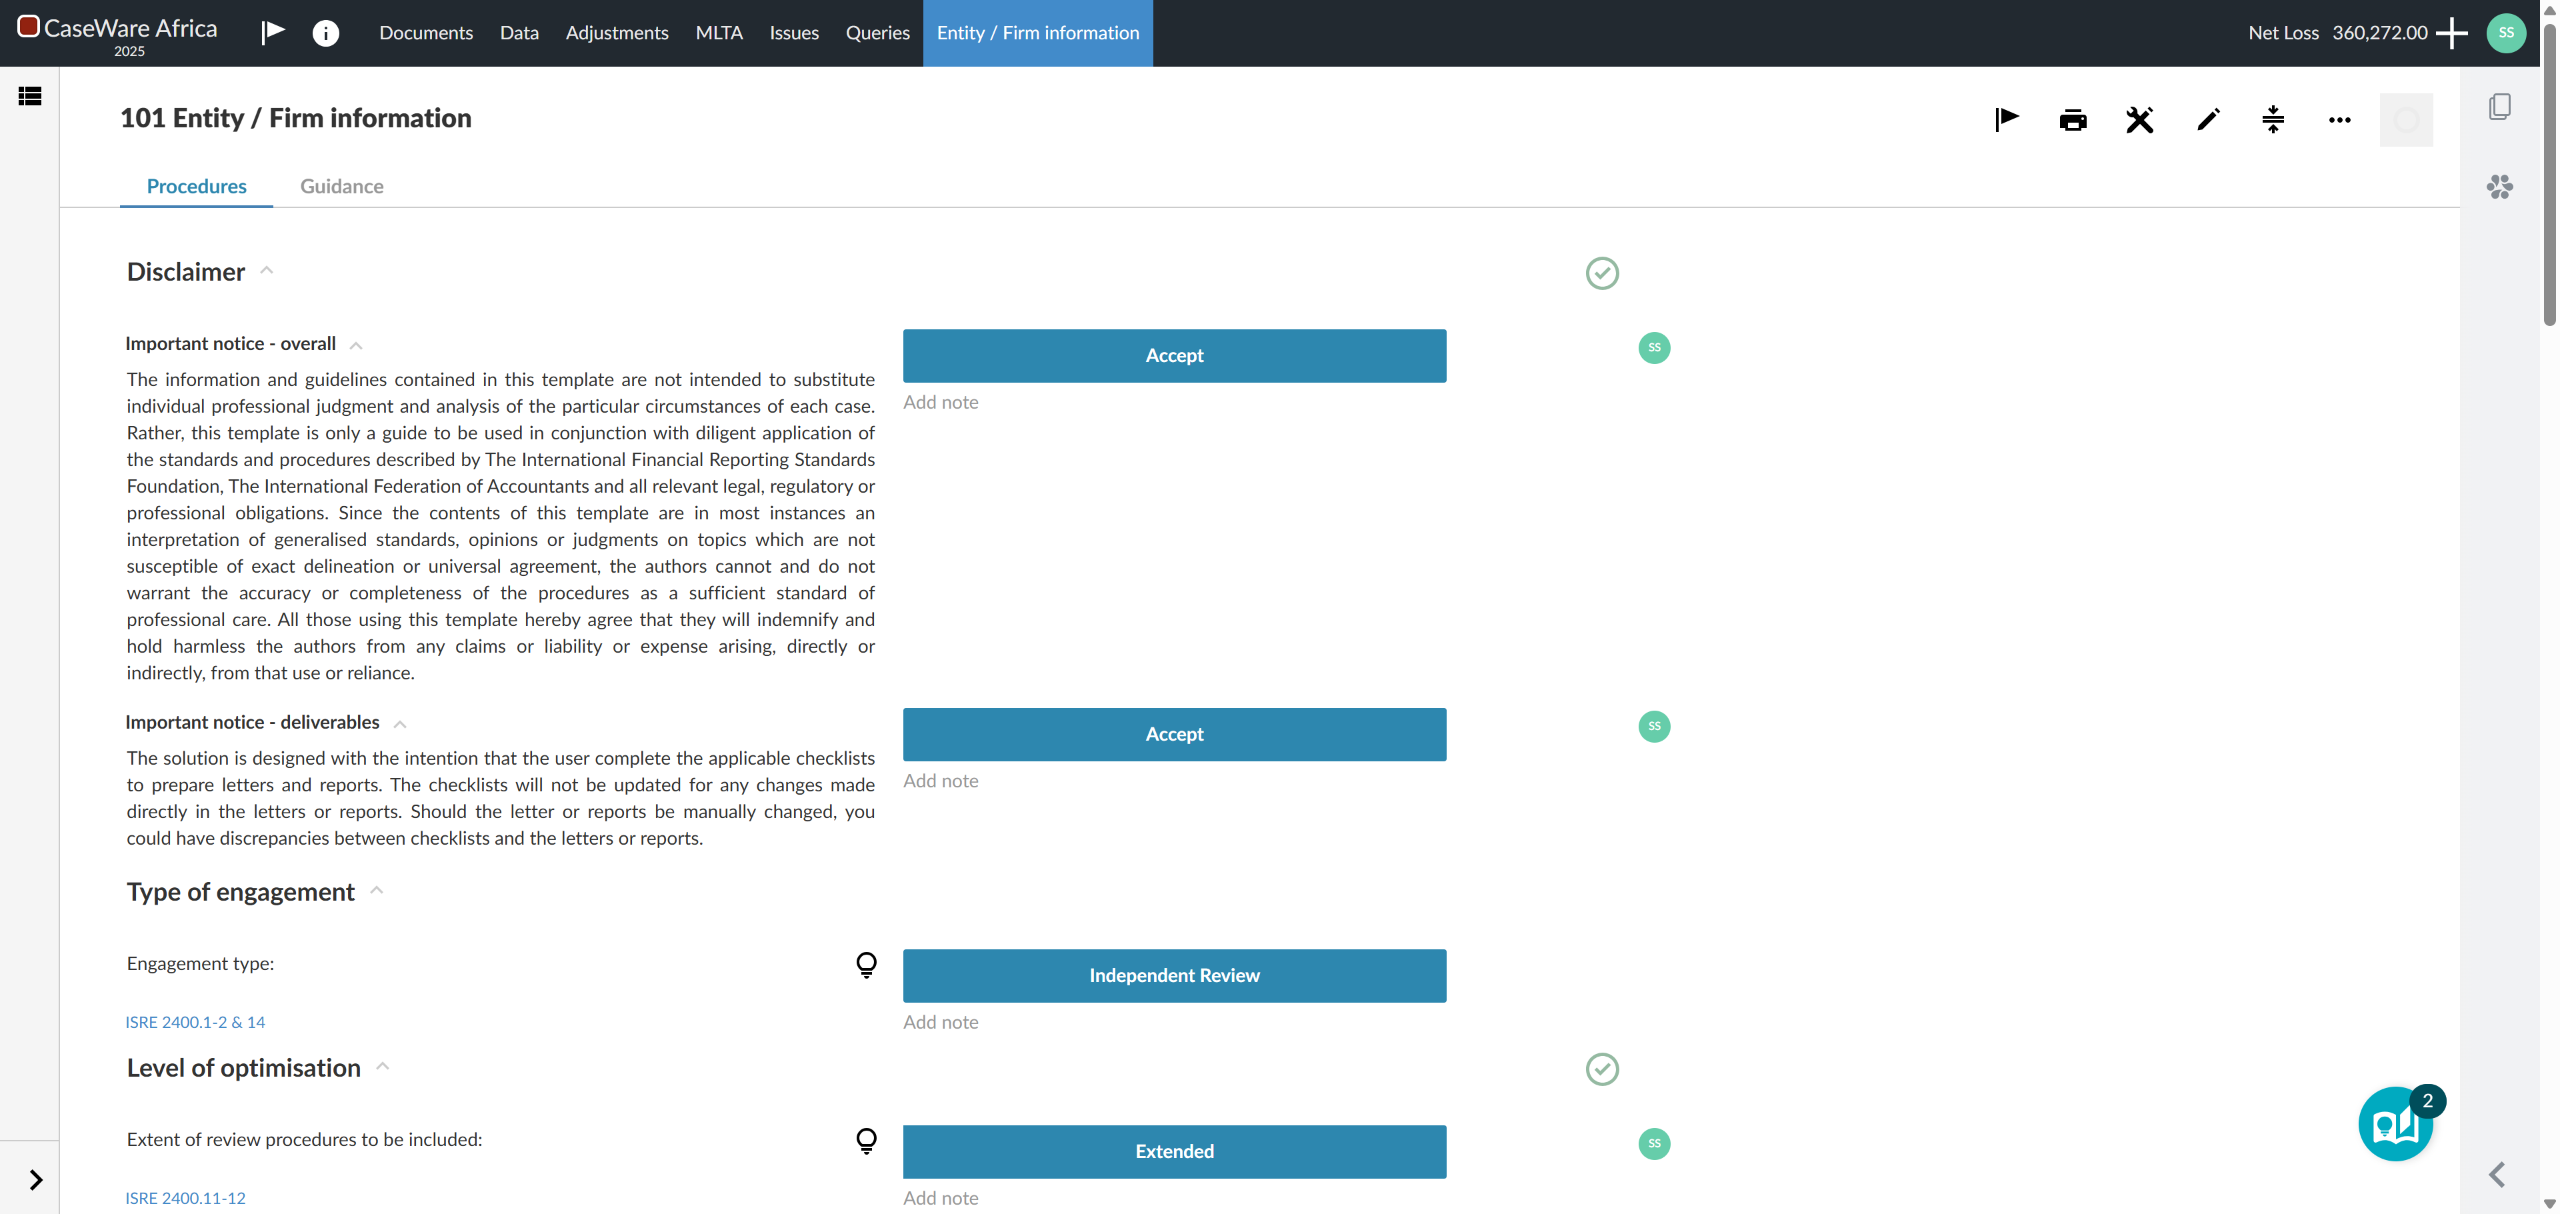Open the hamburger list menu icon
2560x1214 pixels.
pos(30,96)
